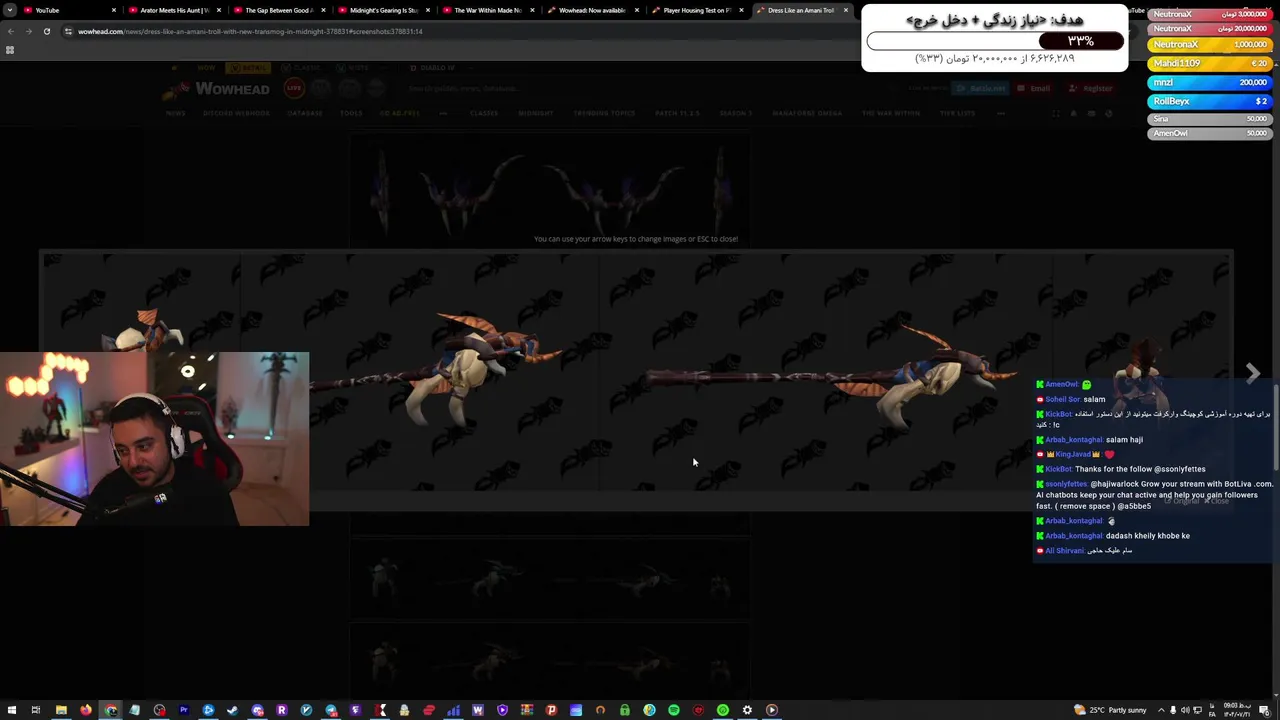Screen dimensions: 1280x720
Task: Open Steam from the taskbar
Action: point(232,710)
